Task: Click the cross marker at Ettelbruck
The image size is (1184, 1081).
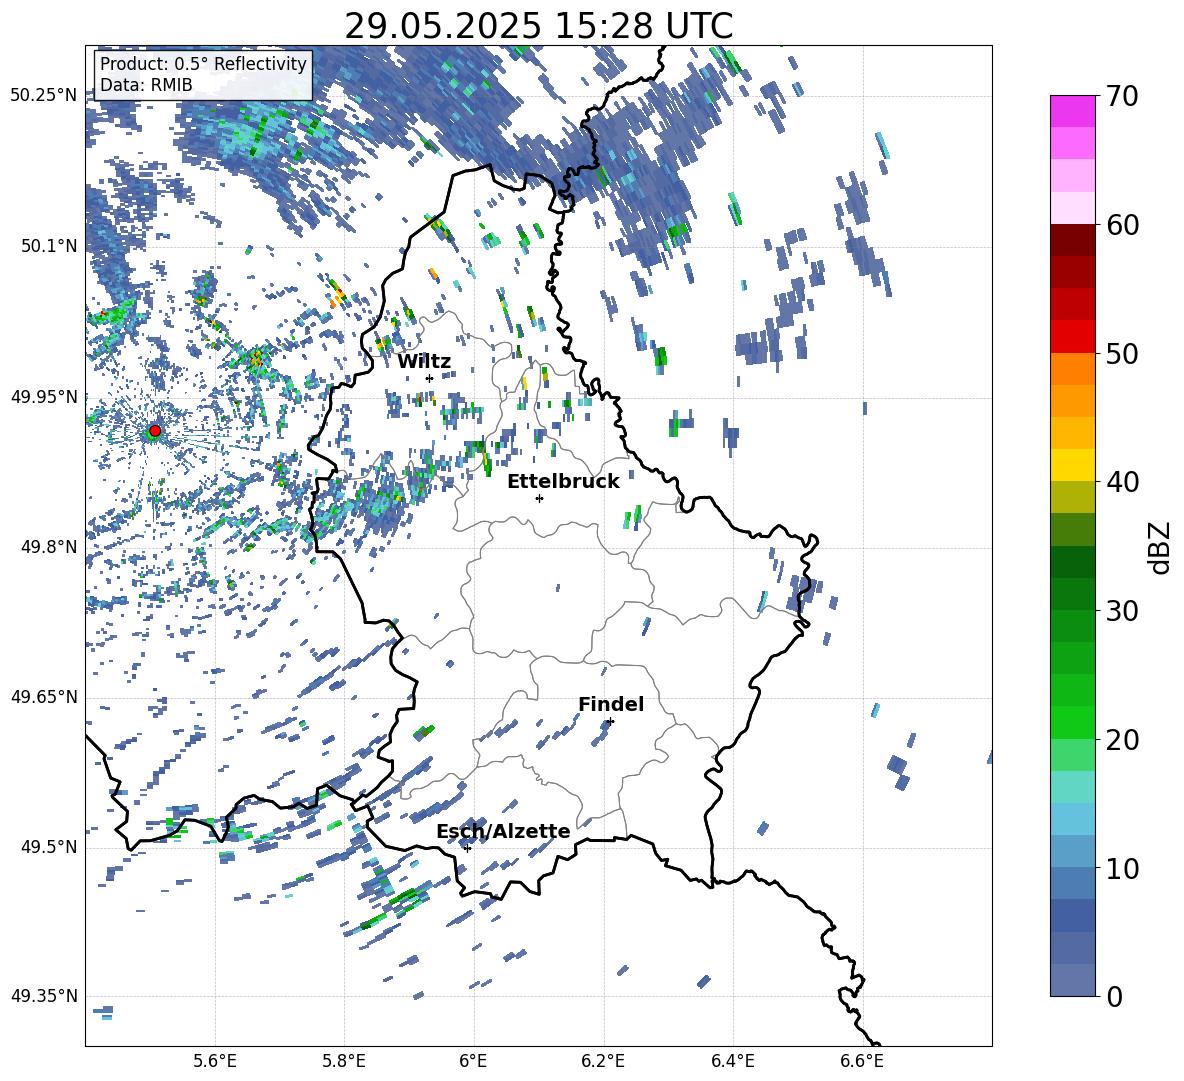Action: coord(539,498)
